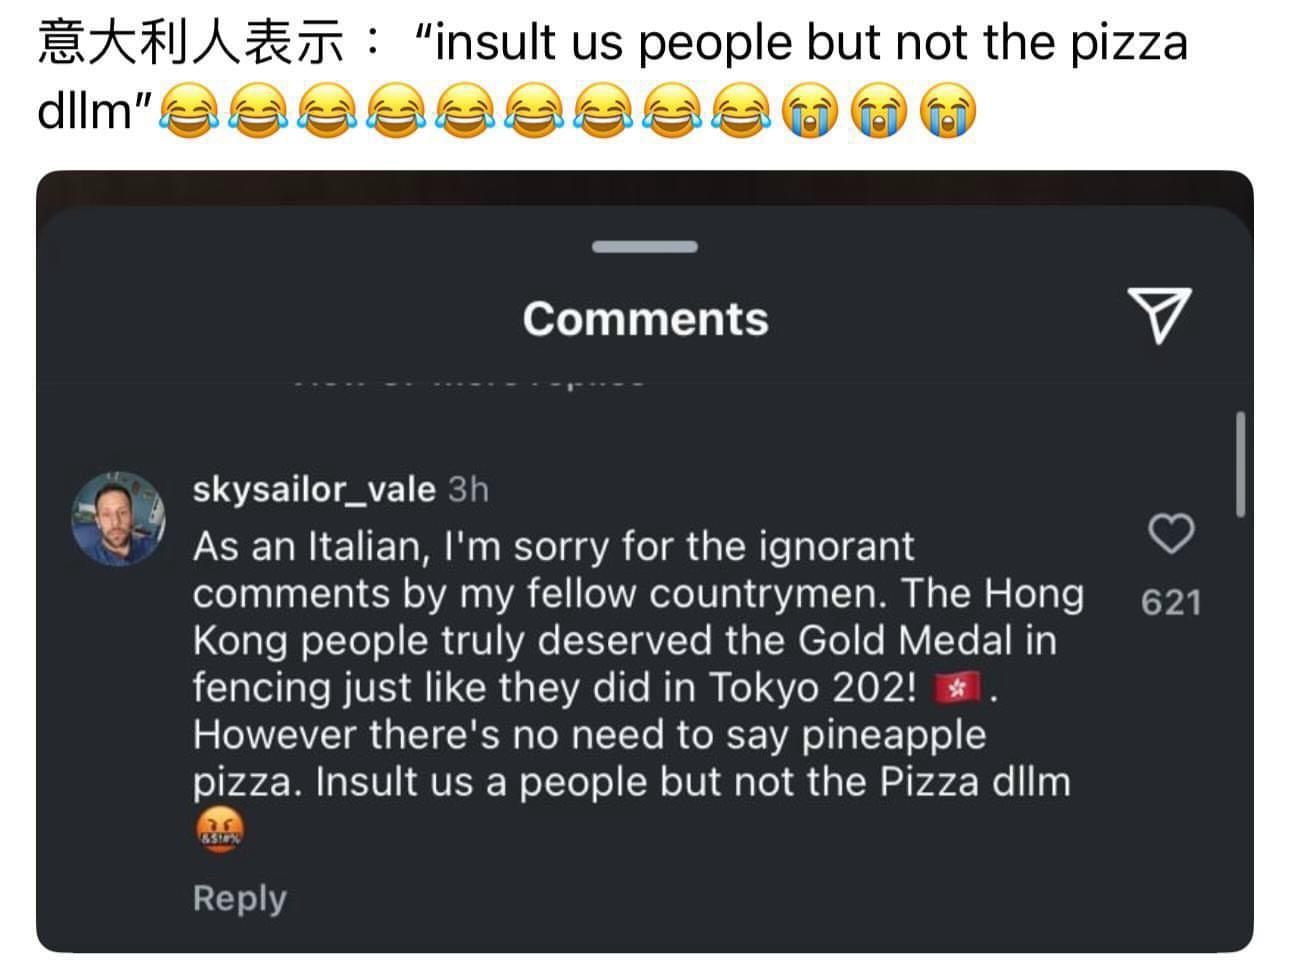Open the 621 likes count
Screen dimensions: 1290x974
1170,602
